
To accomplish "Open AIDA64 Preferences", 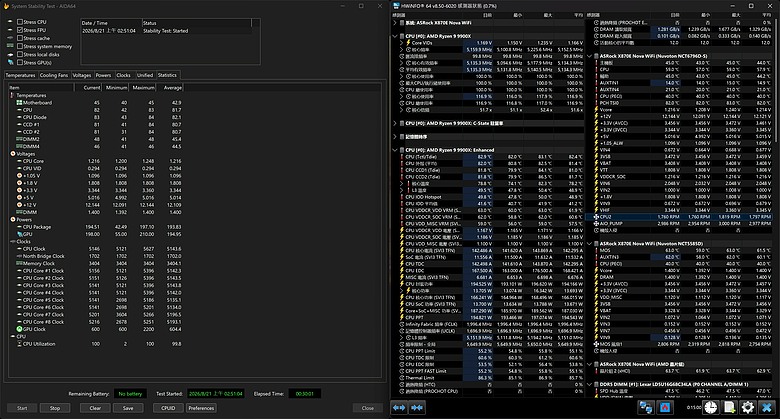I will [x=201, y=408].
